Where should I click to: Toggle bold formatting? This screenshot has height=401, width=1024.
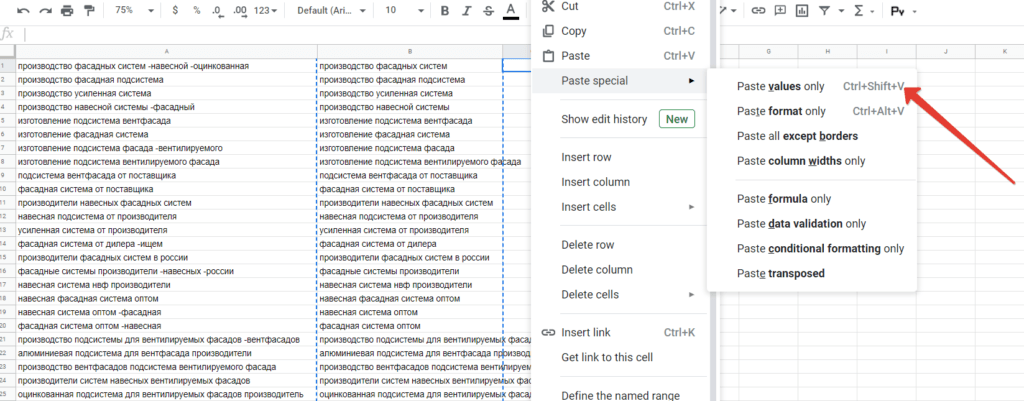click(444, 10)
